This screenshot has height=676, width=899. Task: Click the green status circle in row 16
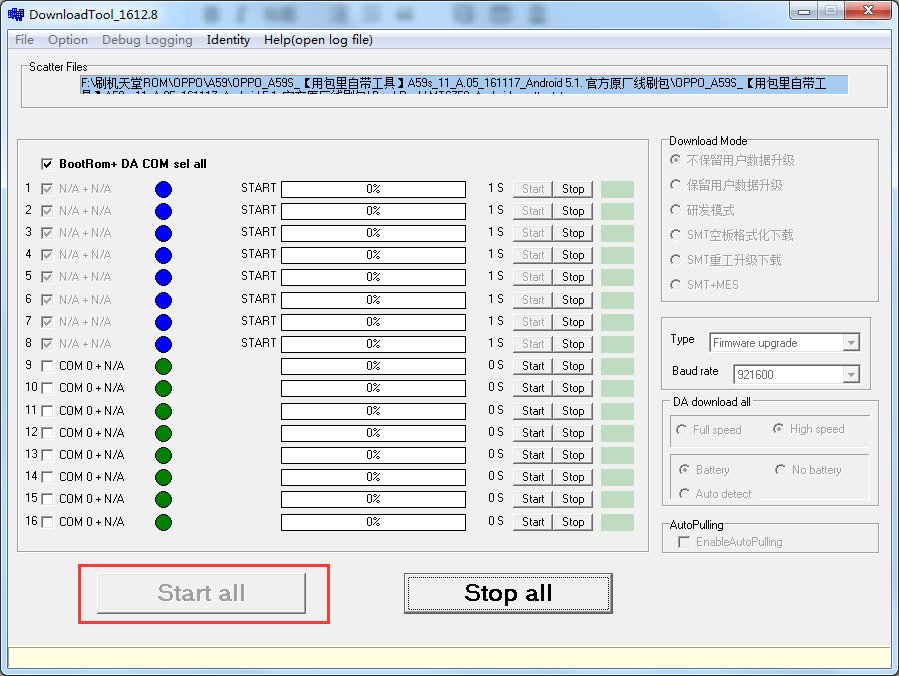click(x=163, y=522)
